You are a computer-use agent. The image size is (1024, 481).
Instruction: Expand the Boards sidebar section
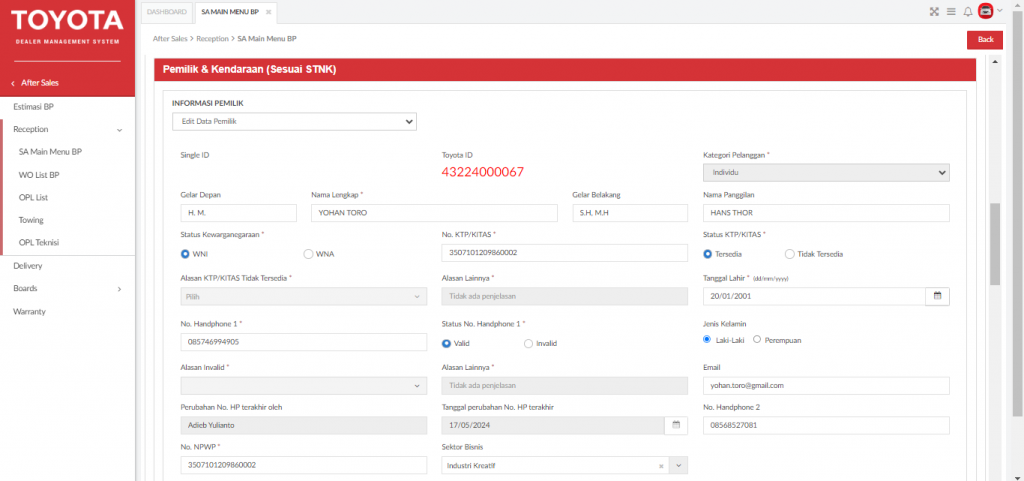tap(120, 288)
